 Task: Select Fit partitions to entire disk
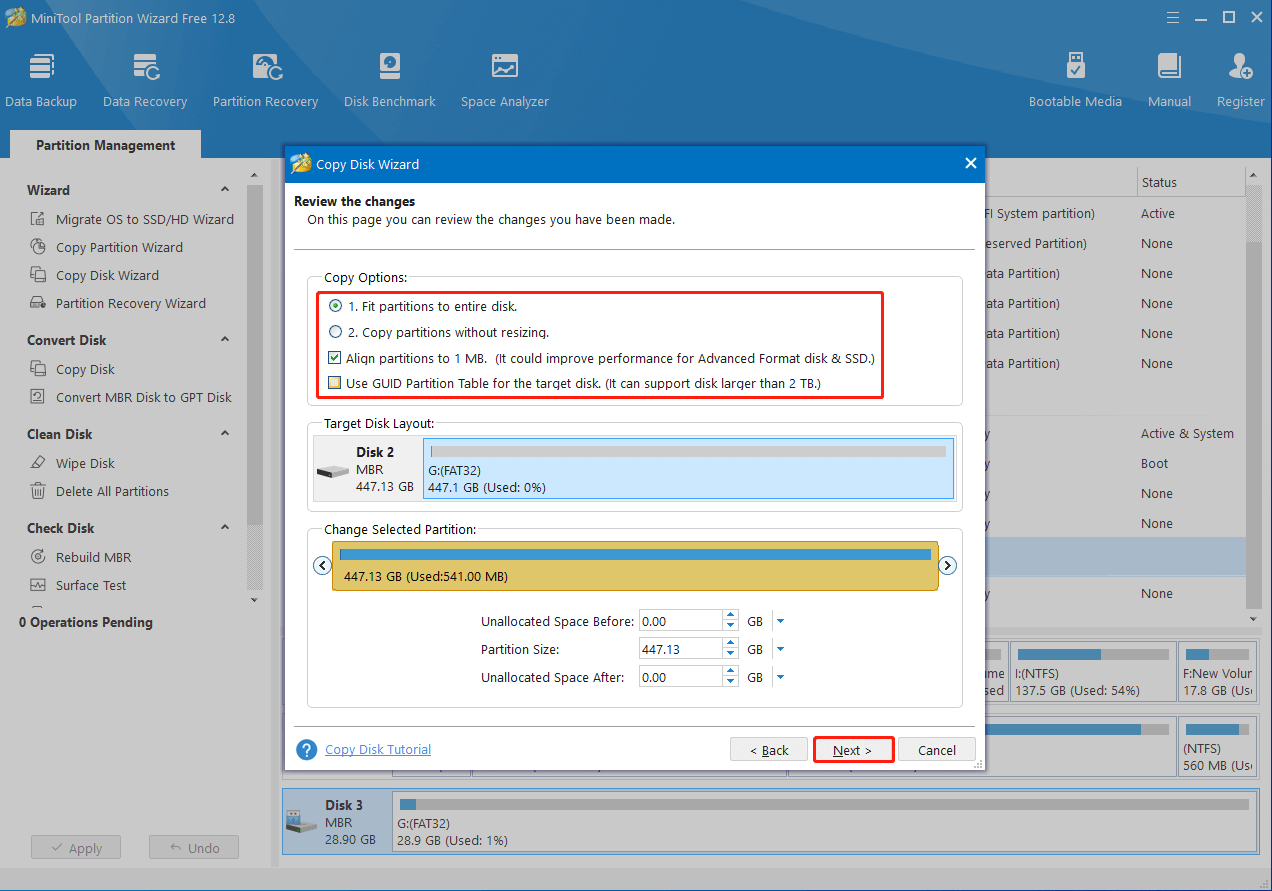336,307
